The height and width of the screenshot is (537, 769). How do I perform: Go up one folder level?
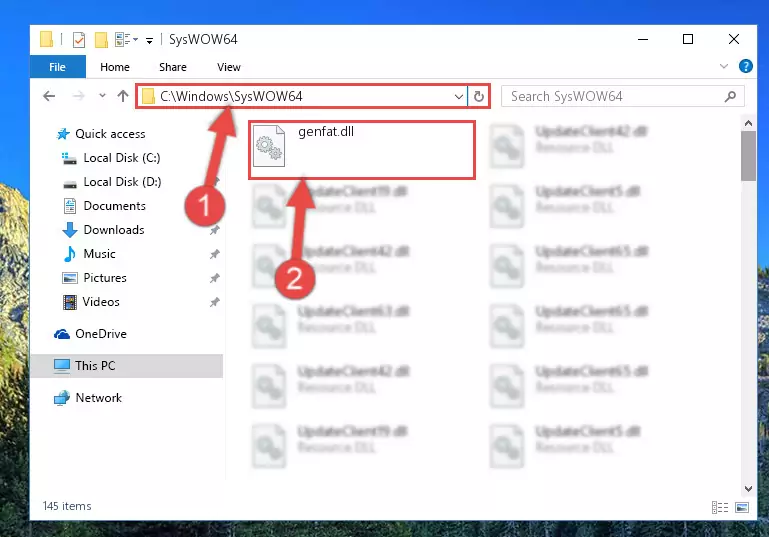pyautogui.click(x=123, y=96)
